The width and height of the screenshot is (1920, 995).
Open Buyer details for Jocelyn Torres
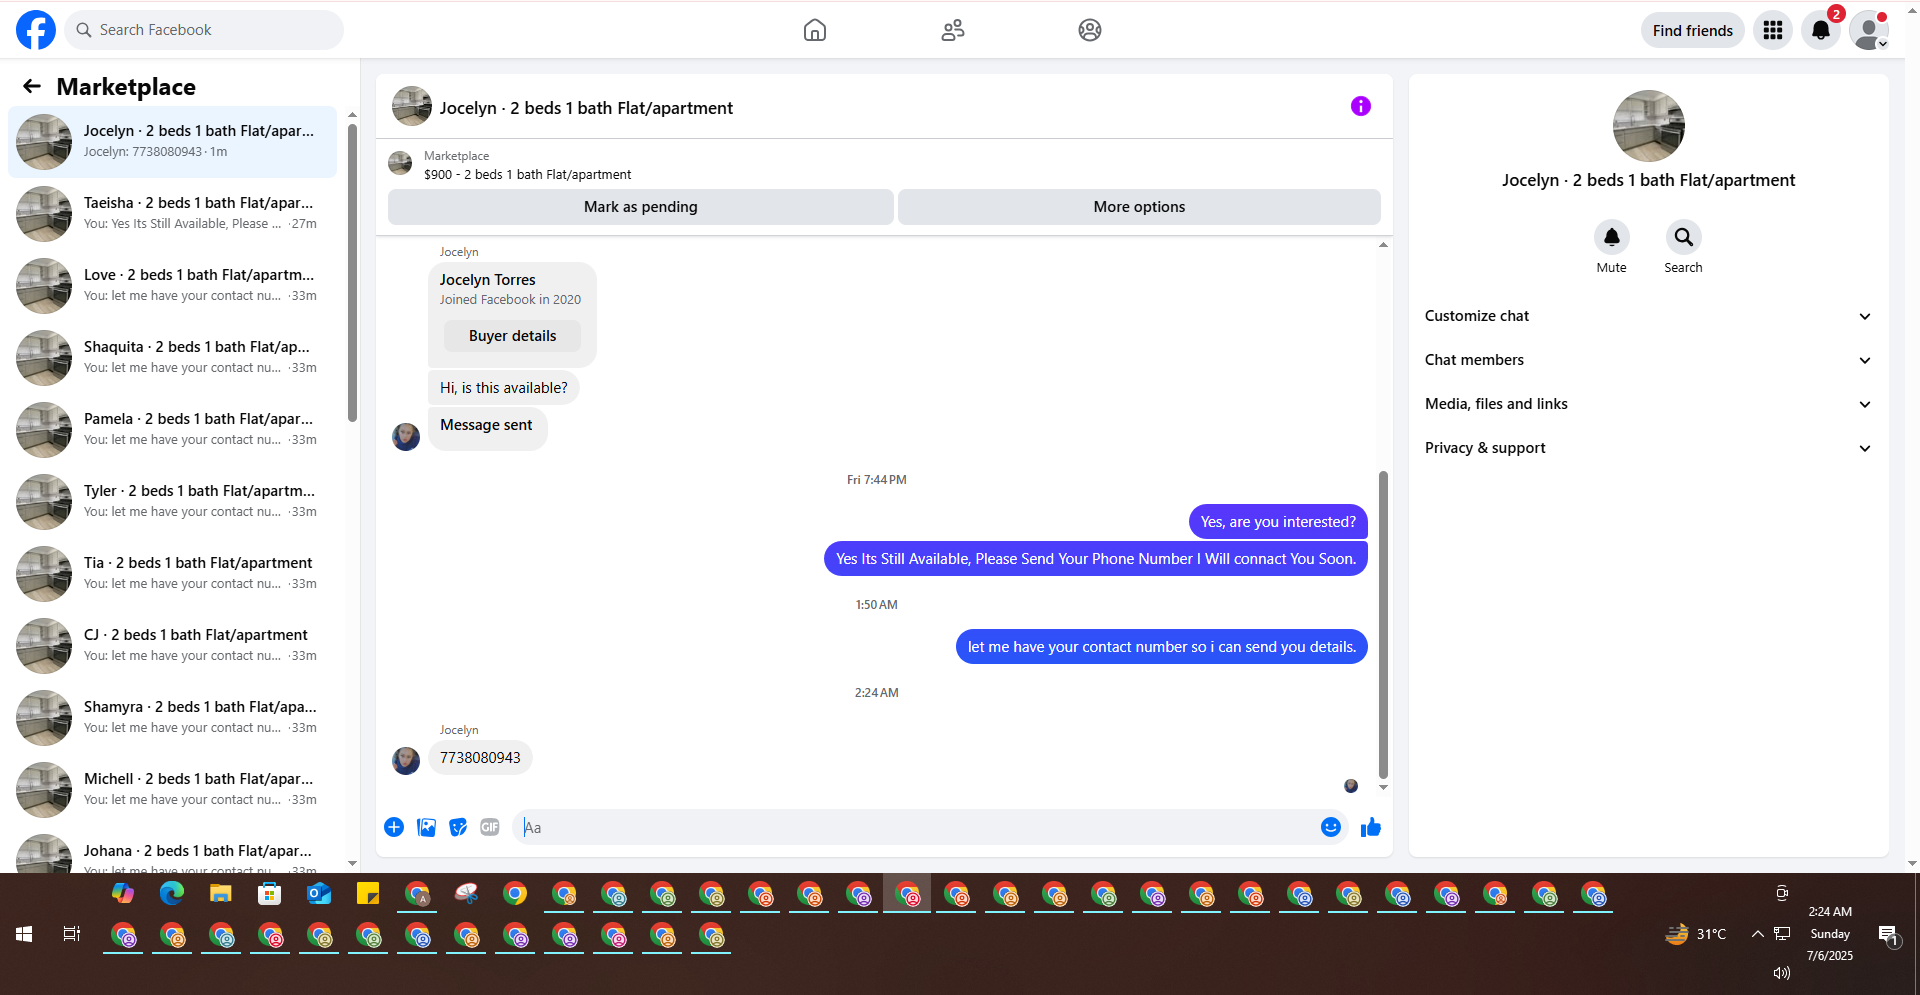pos(512,336)
